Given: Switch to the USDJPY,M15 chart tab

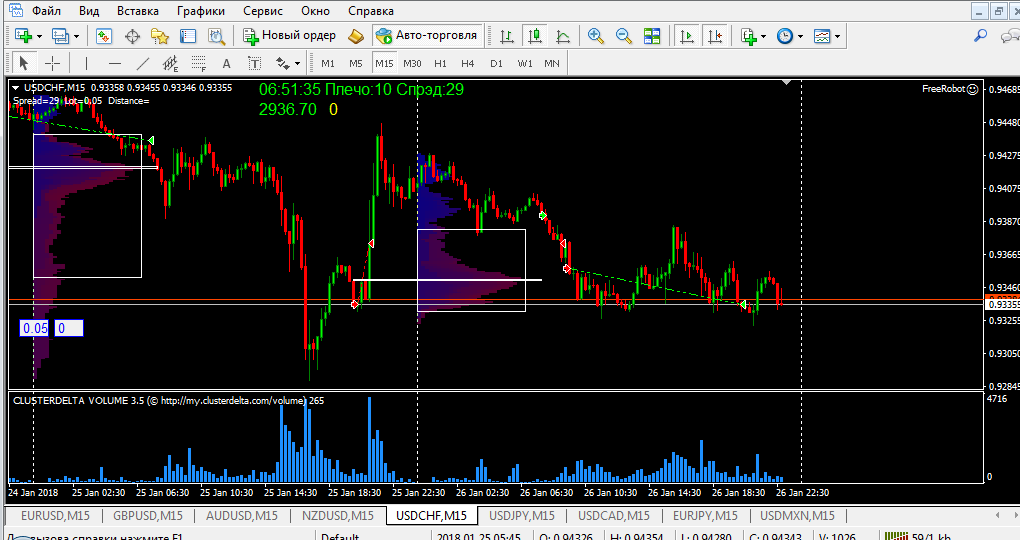Looking at the screenshot, I should (522, 516).
